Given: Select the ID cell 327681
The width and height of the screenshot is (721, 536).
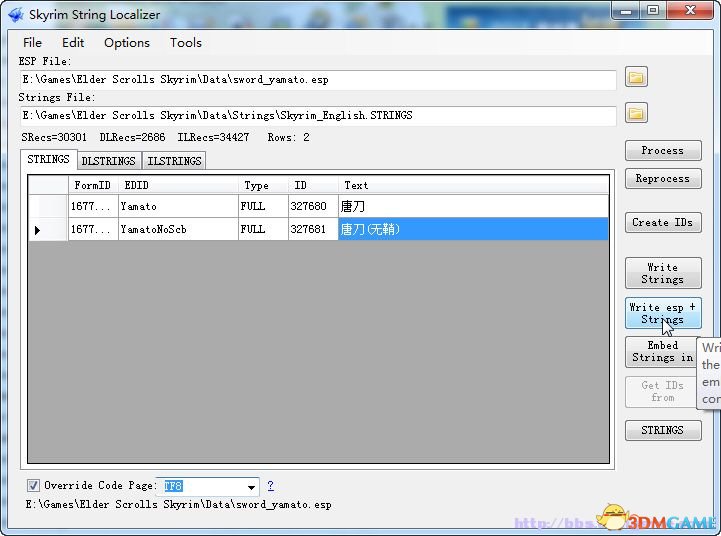Looking at the screenshot, I should pos(313,229).
